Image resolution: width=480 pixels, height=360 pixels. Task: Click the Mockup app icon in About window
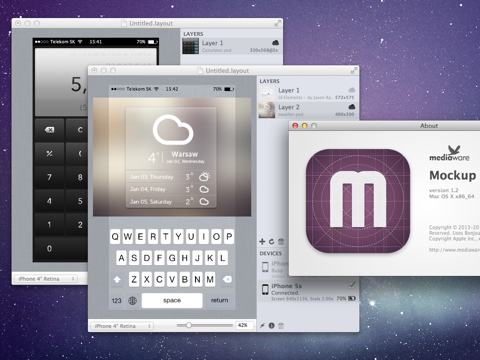click(358, 201)
